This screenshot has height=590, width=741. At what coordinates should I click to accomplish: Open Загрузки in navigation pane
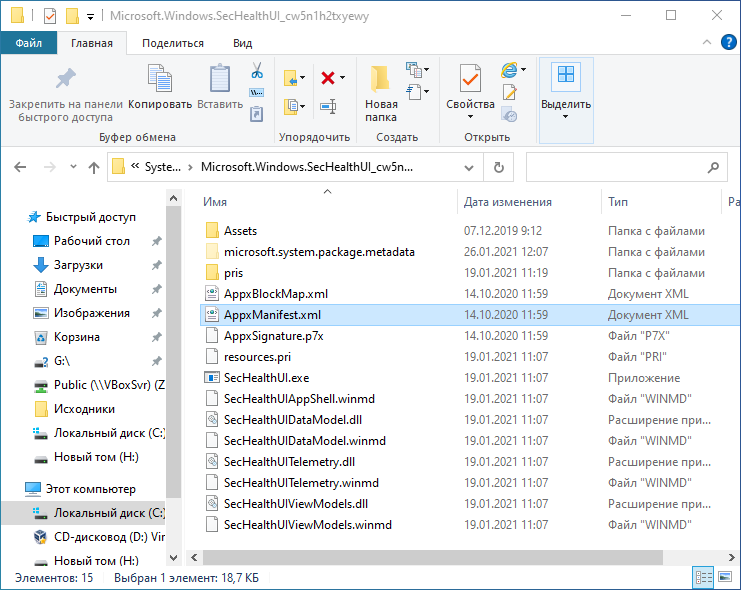tap(78, 265)
